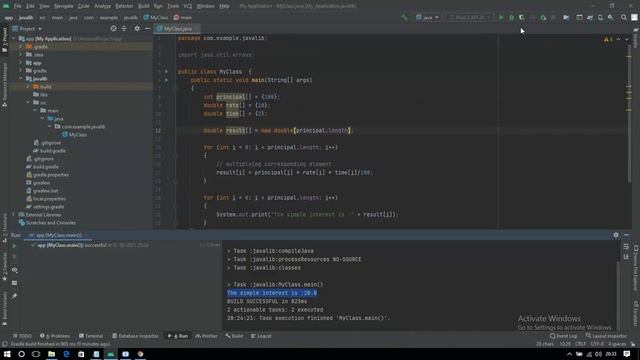Image resolution: width=640 pixels, height=360 pixels.
Task: Collapse the src folder in tree
Action: (x=28, y=102)
